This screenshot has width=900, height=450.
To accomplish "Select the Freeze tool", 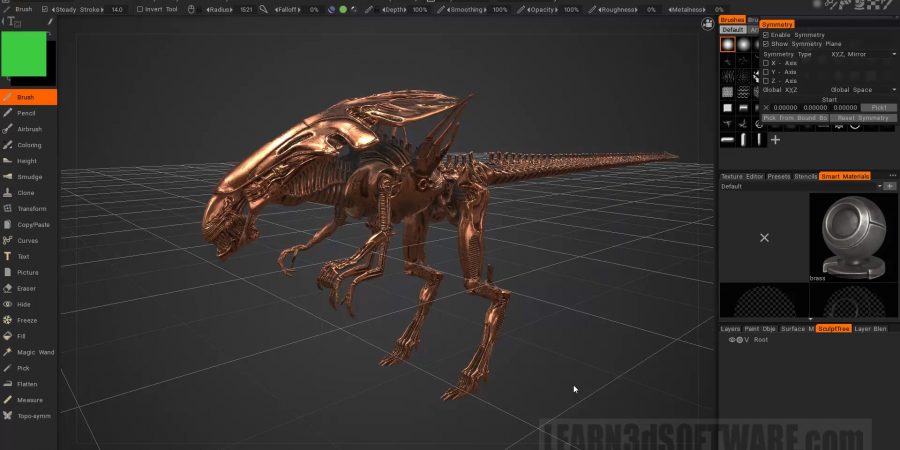I will tap(26, 320).
